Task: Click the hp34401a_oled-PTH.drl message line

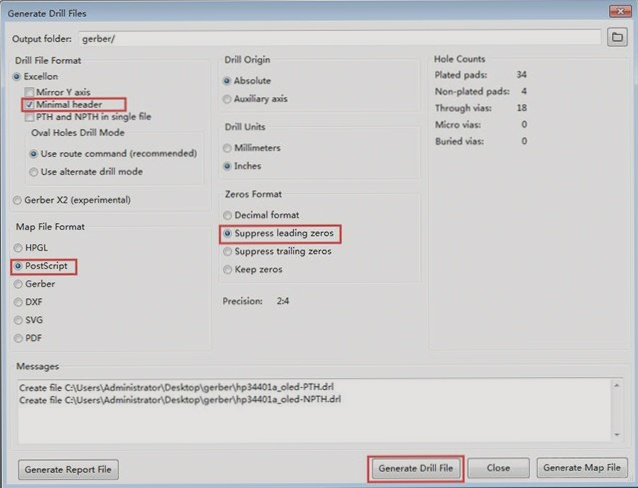Action: pyautogui.click(x=176, y=387)
